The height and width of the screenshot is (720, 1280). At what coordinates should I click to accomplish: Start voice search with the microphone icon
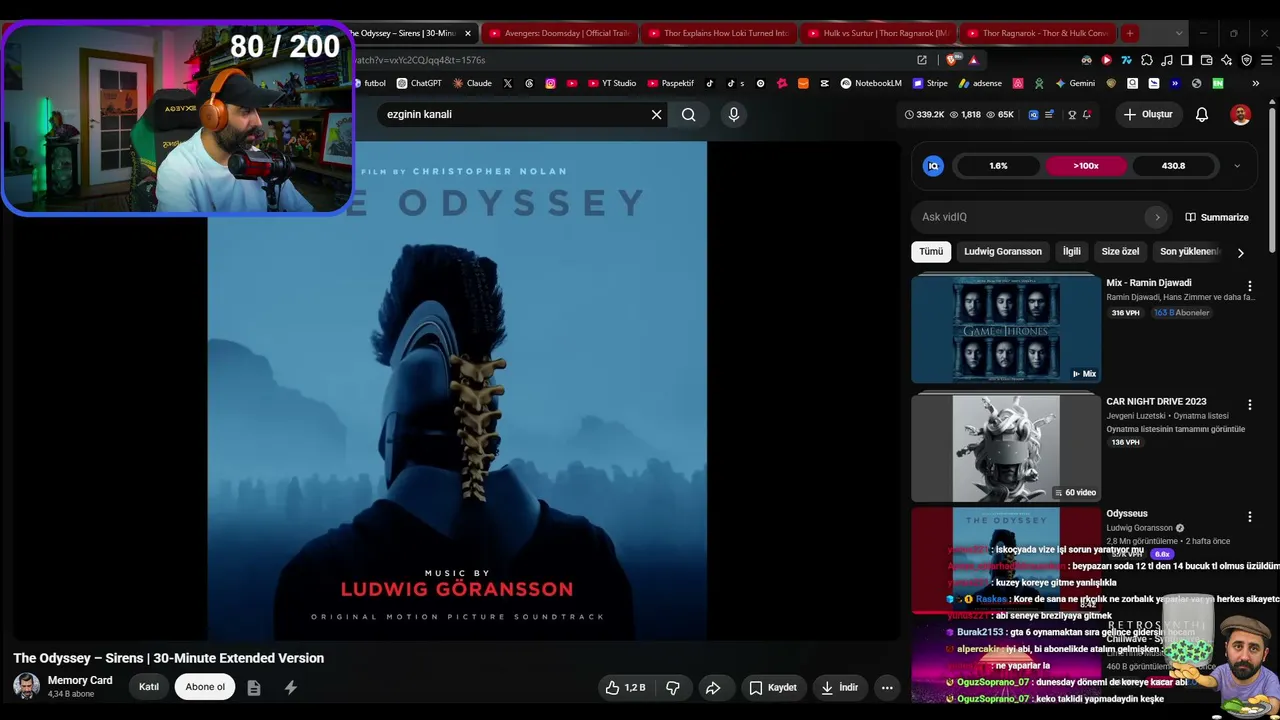tap(733, 114)
